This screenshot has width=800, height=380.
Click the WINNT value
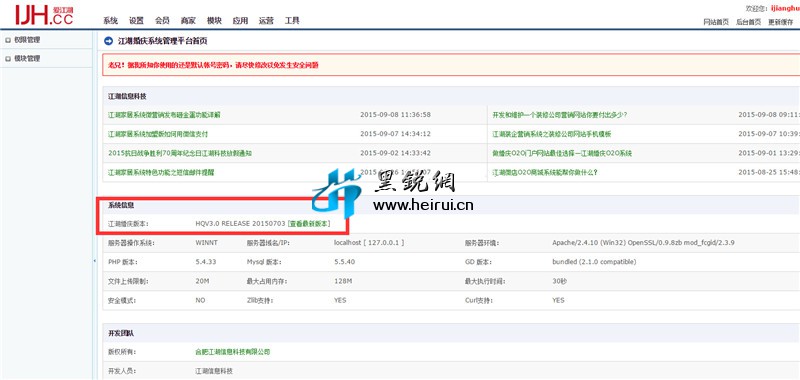point(206,243)
